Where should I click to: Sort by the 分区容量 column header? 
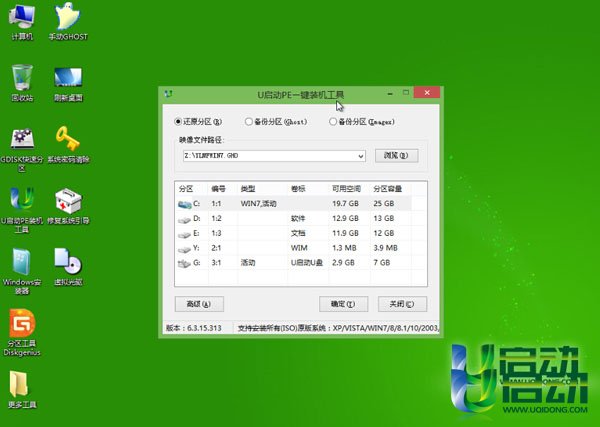tap(388, 189)
